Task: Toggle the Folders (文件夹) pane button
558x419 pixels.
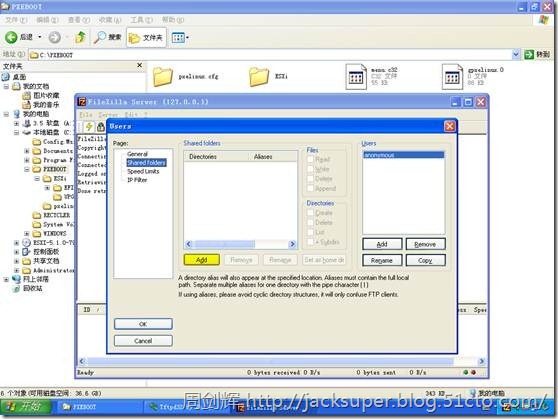Action: point(146,37)
